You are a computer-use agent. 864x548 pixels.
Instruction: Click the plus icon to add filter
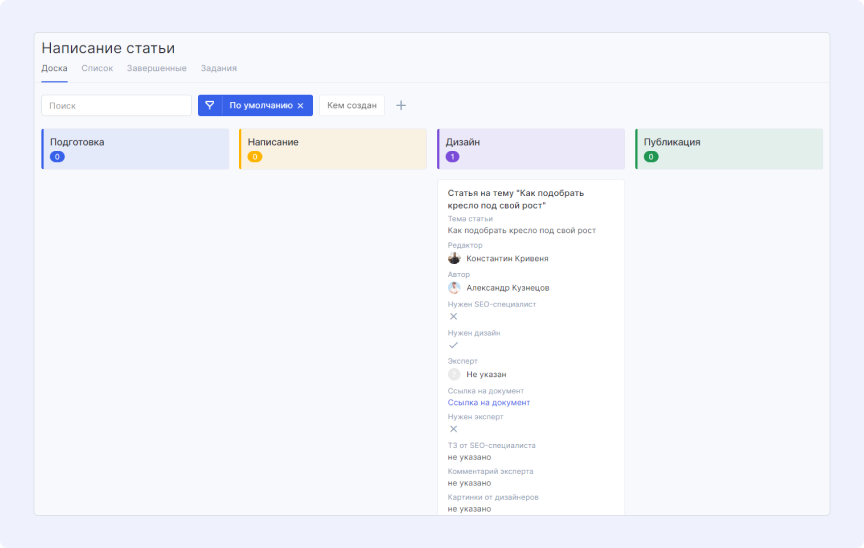(401, 105)
